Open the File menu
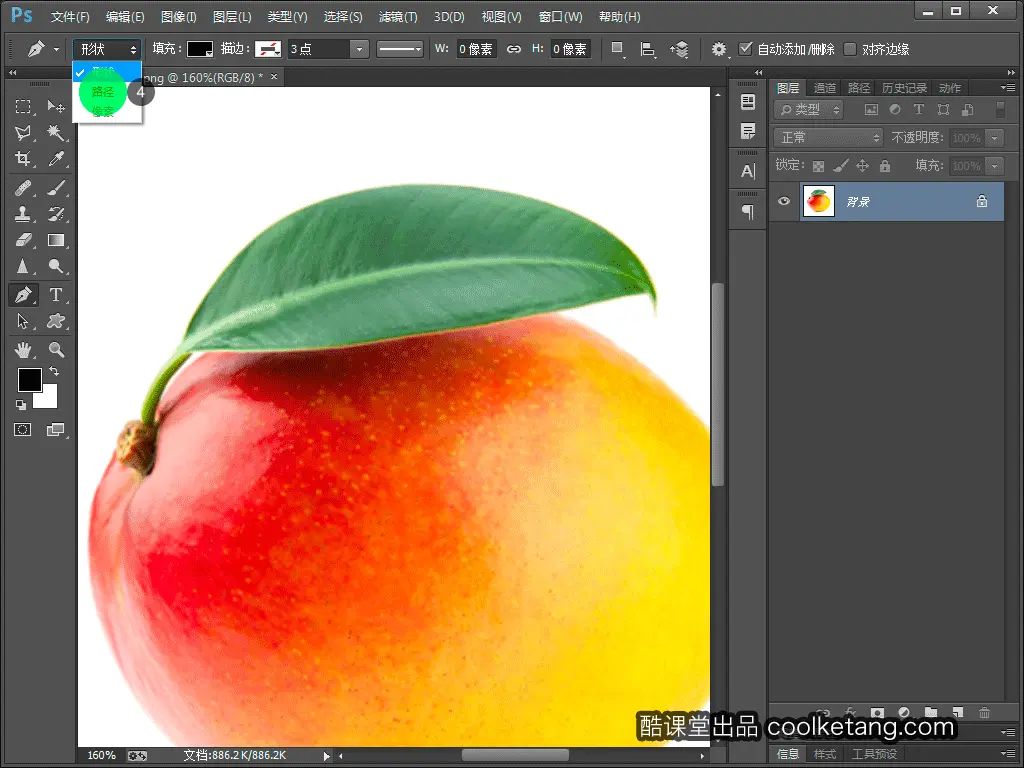 click(x=70, y=17)
